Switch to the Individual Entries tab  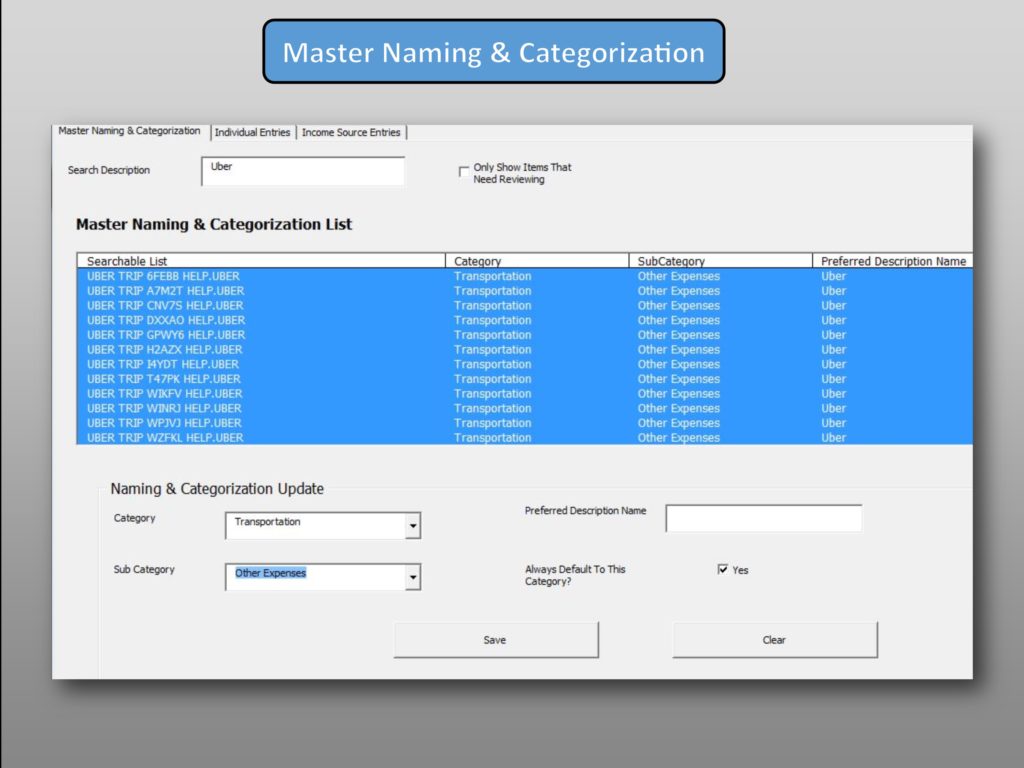click(252, 132)
